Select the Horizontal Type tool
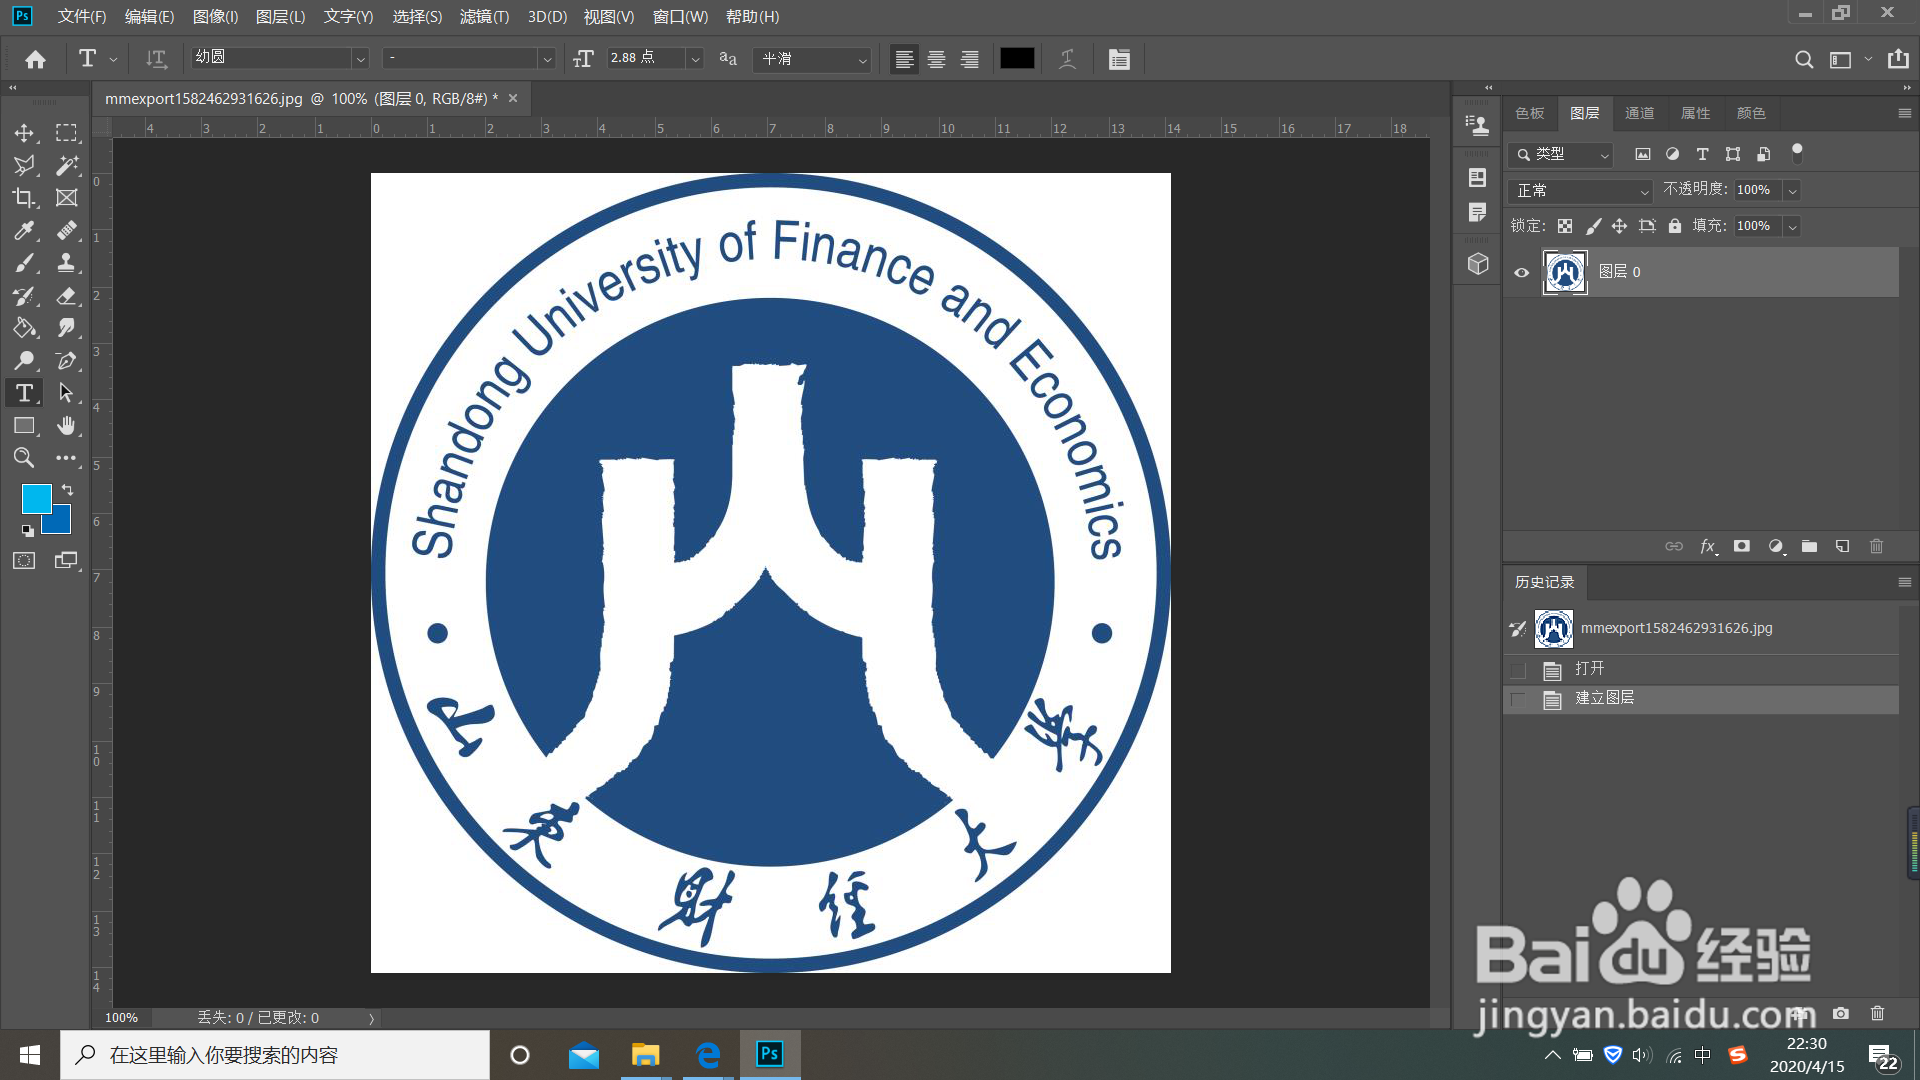Screen dimensions: 1920x1080 pos(24,393)
